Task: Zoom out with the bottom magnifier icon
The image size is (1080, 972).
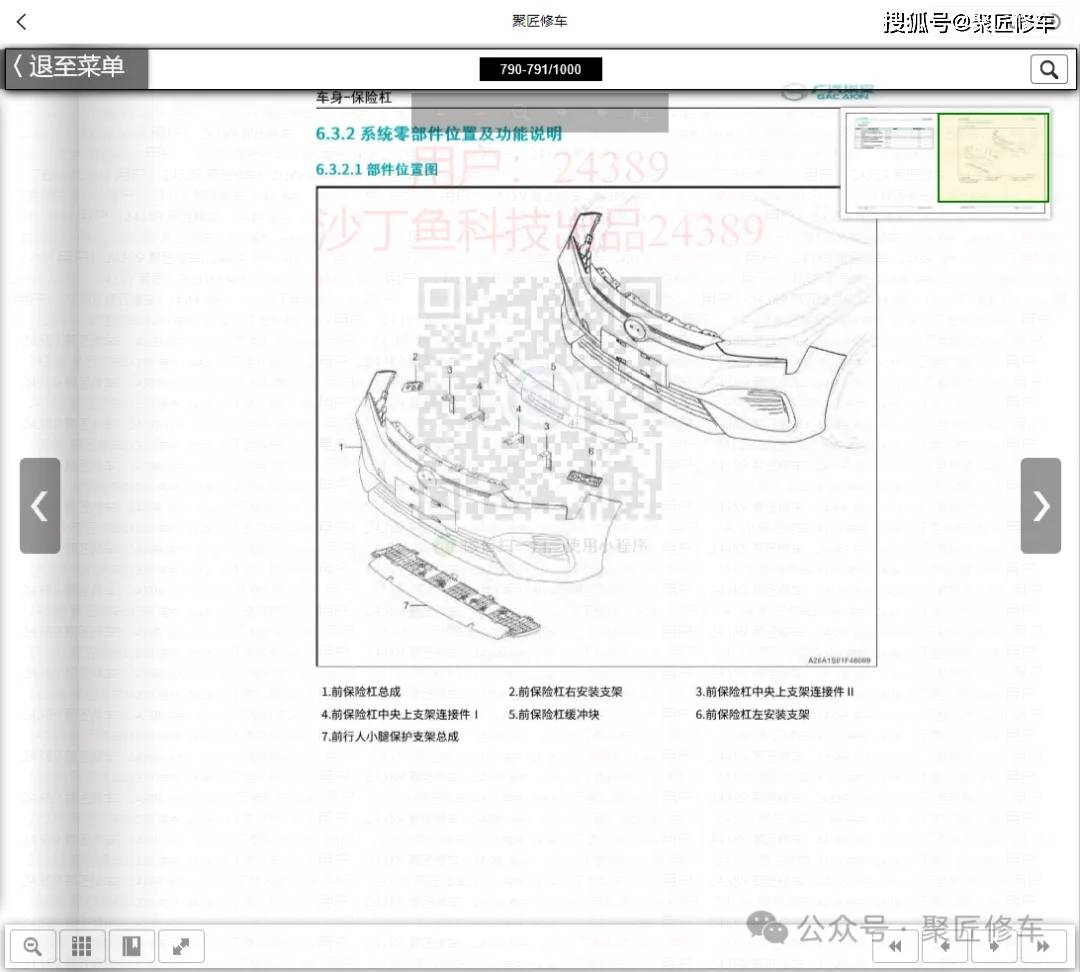Action: click(x=32, y=946)
